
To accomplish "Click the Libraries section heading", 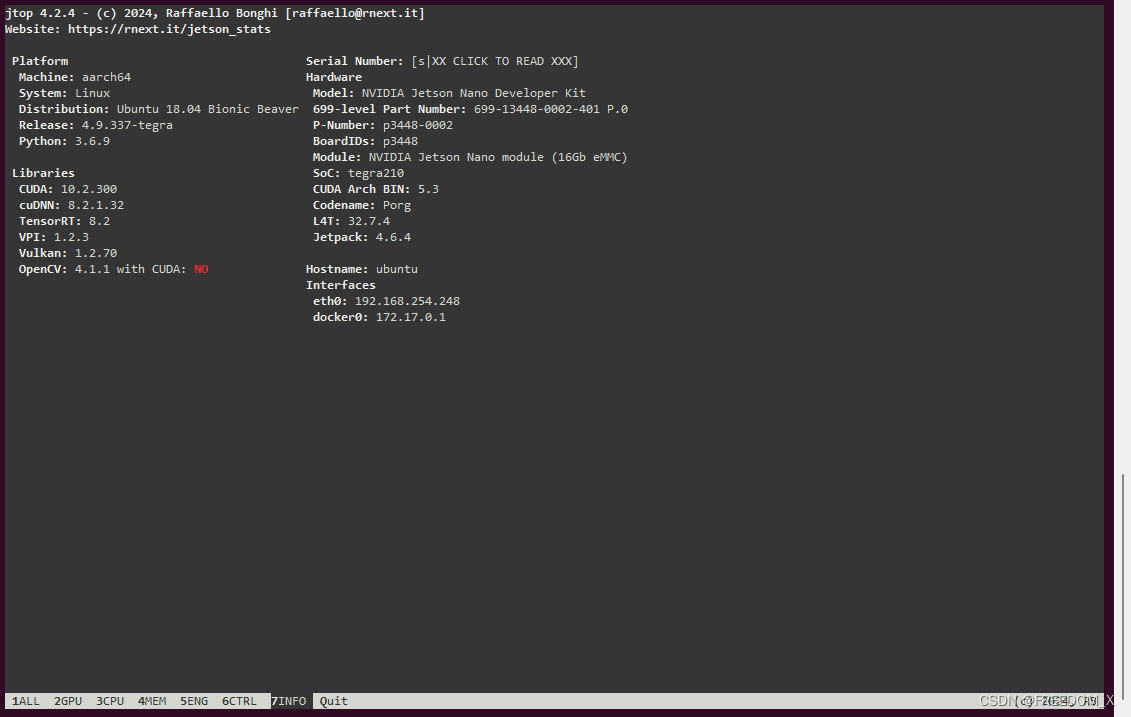I will tap(43, 173).
